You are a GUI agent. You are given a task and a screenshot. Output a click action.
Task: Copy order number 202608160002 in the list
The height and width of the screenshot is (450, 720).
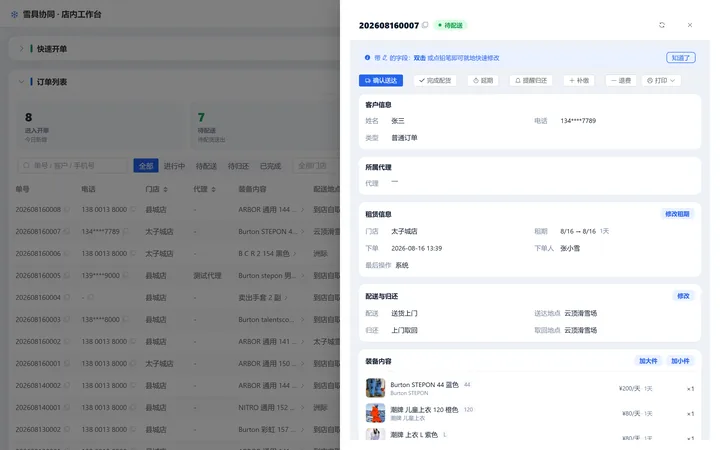point(67,342)
